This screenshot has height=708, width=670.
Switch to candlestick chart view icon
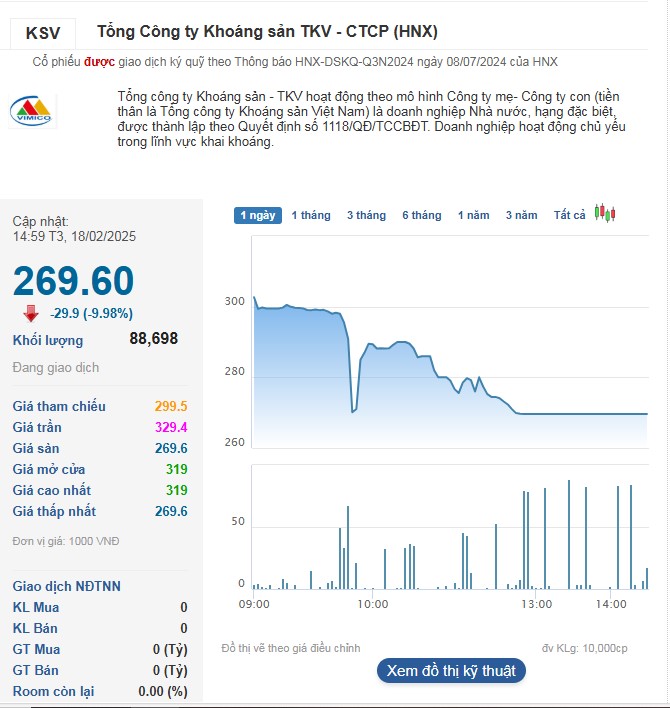[x=604, y=213]
